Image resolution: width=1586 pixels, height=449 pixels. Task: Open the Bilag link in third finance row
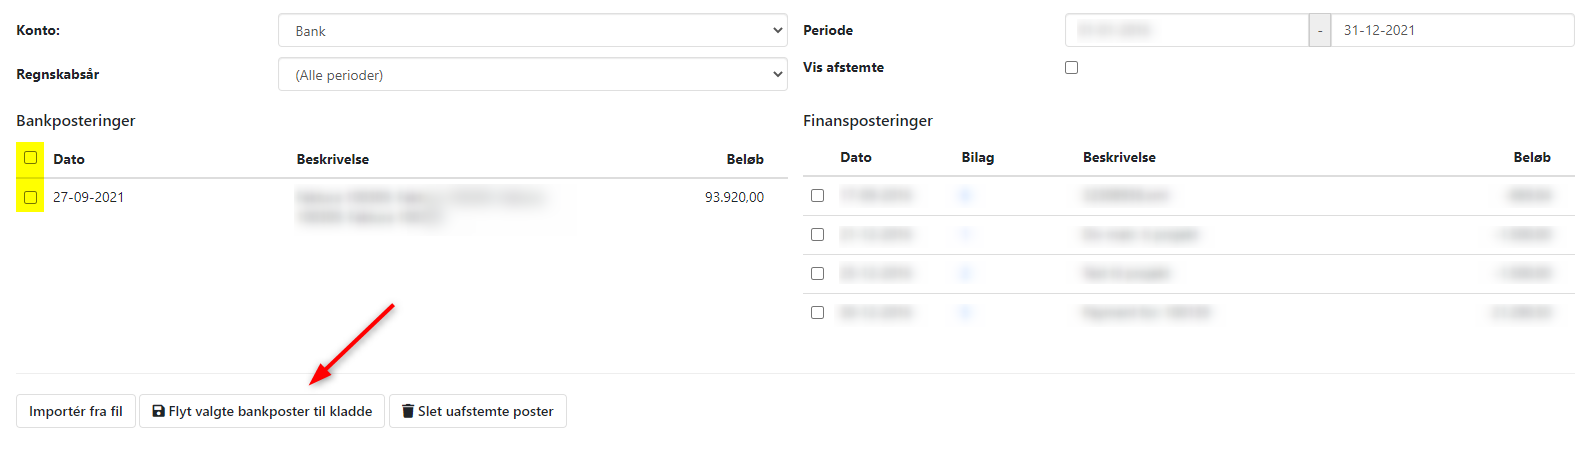[966, 274]
